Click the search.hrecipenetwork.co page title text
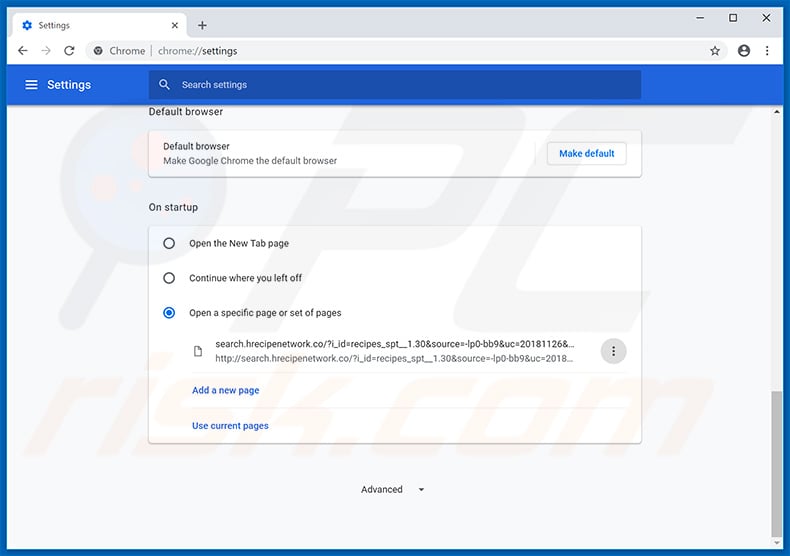 (x=394, y=344)
